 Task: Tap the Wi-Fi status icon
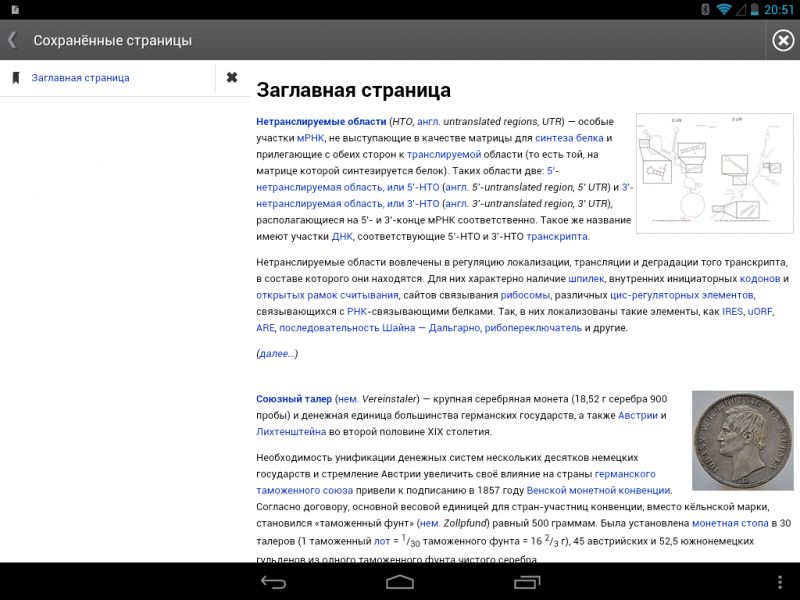coord(724,10)
